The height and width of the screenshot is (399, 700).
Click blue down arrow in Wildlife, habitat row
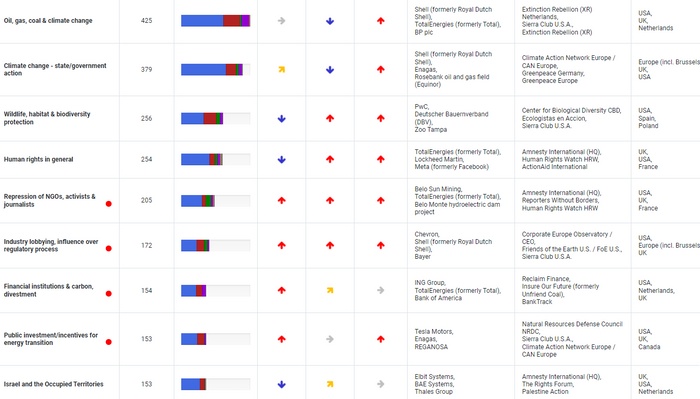click(x=282, y=119)
